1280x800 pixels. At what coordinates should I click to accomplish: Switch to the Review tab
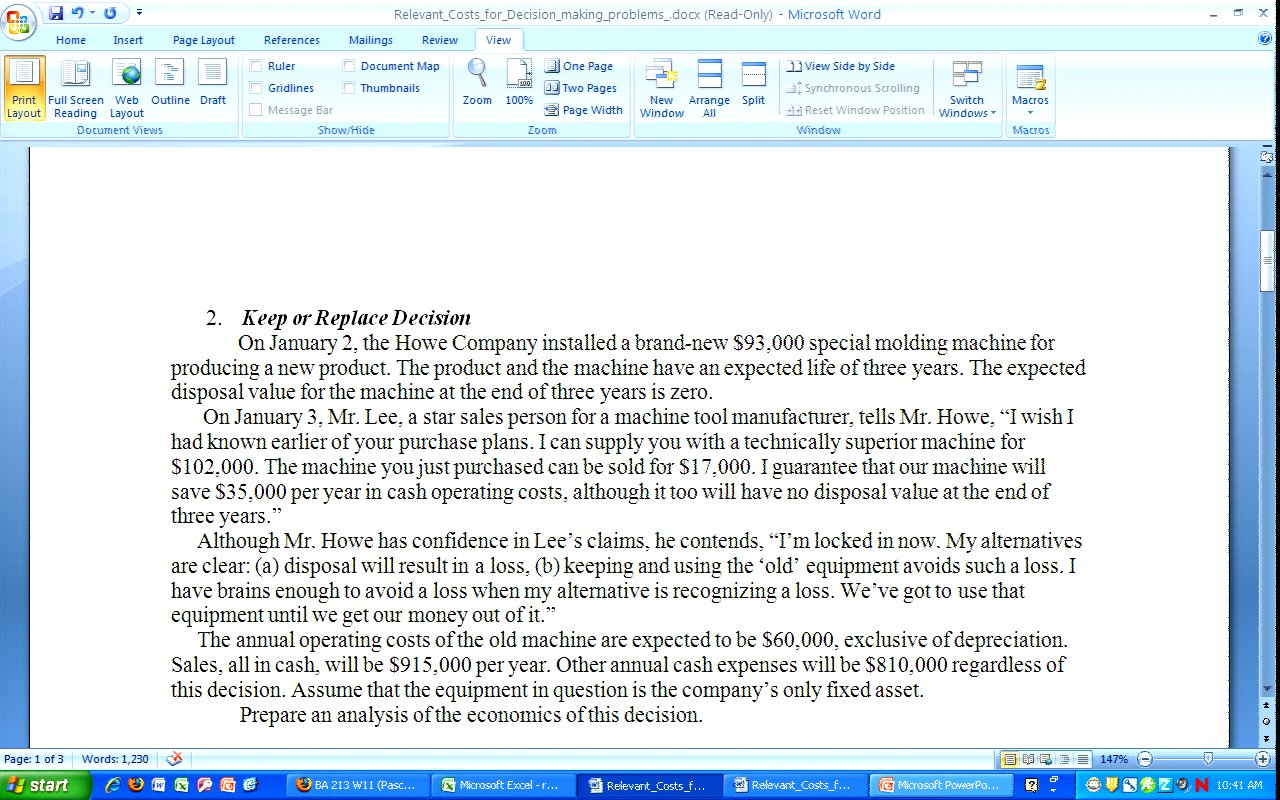(x=439, y=40)
